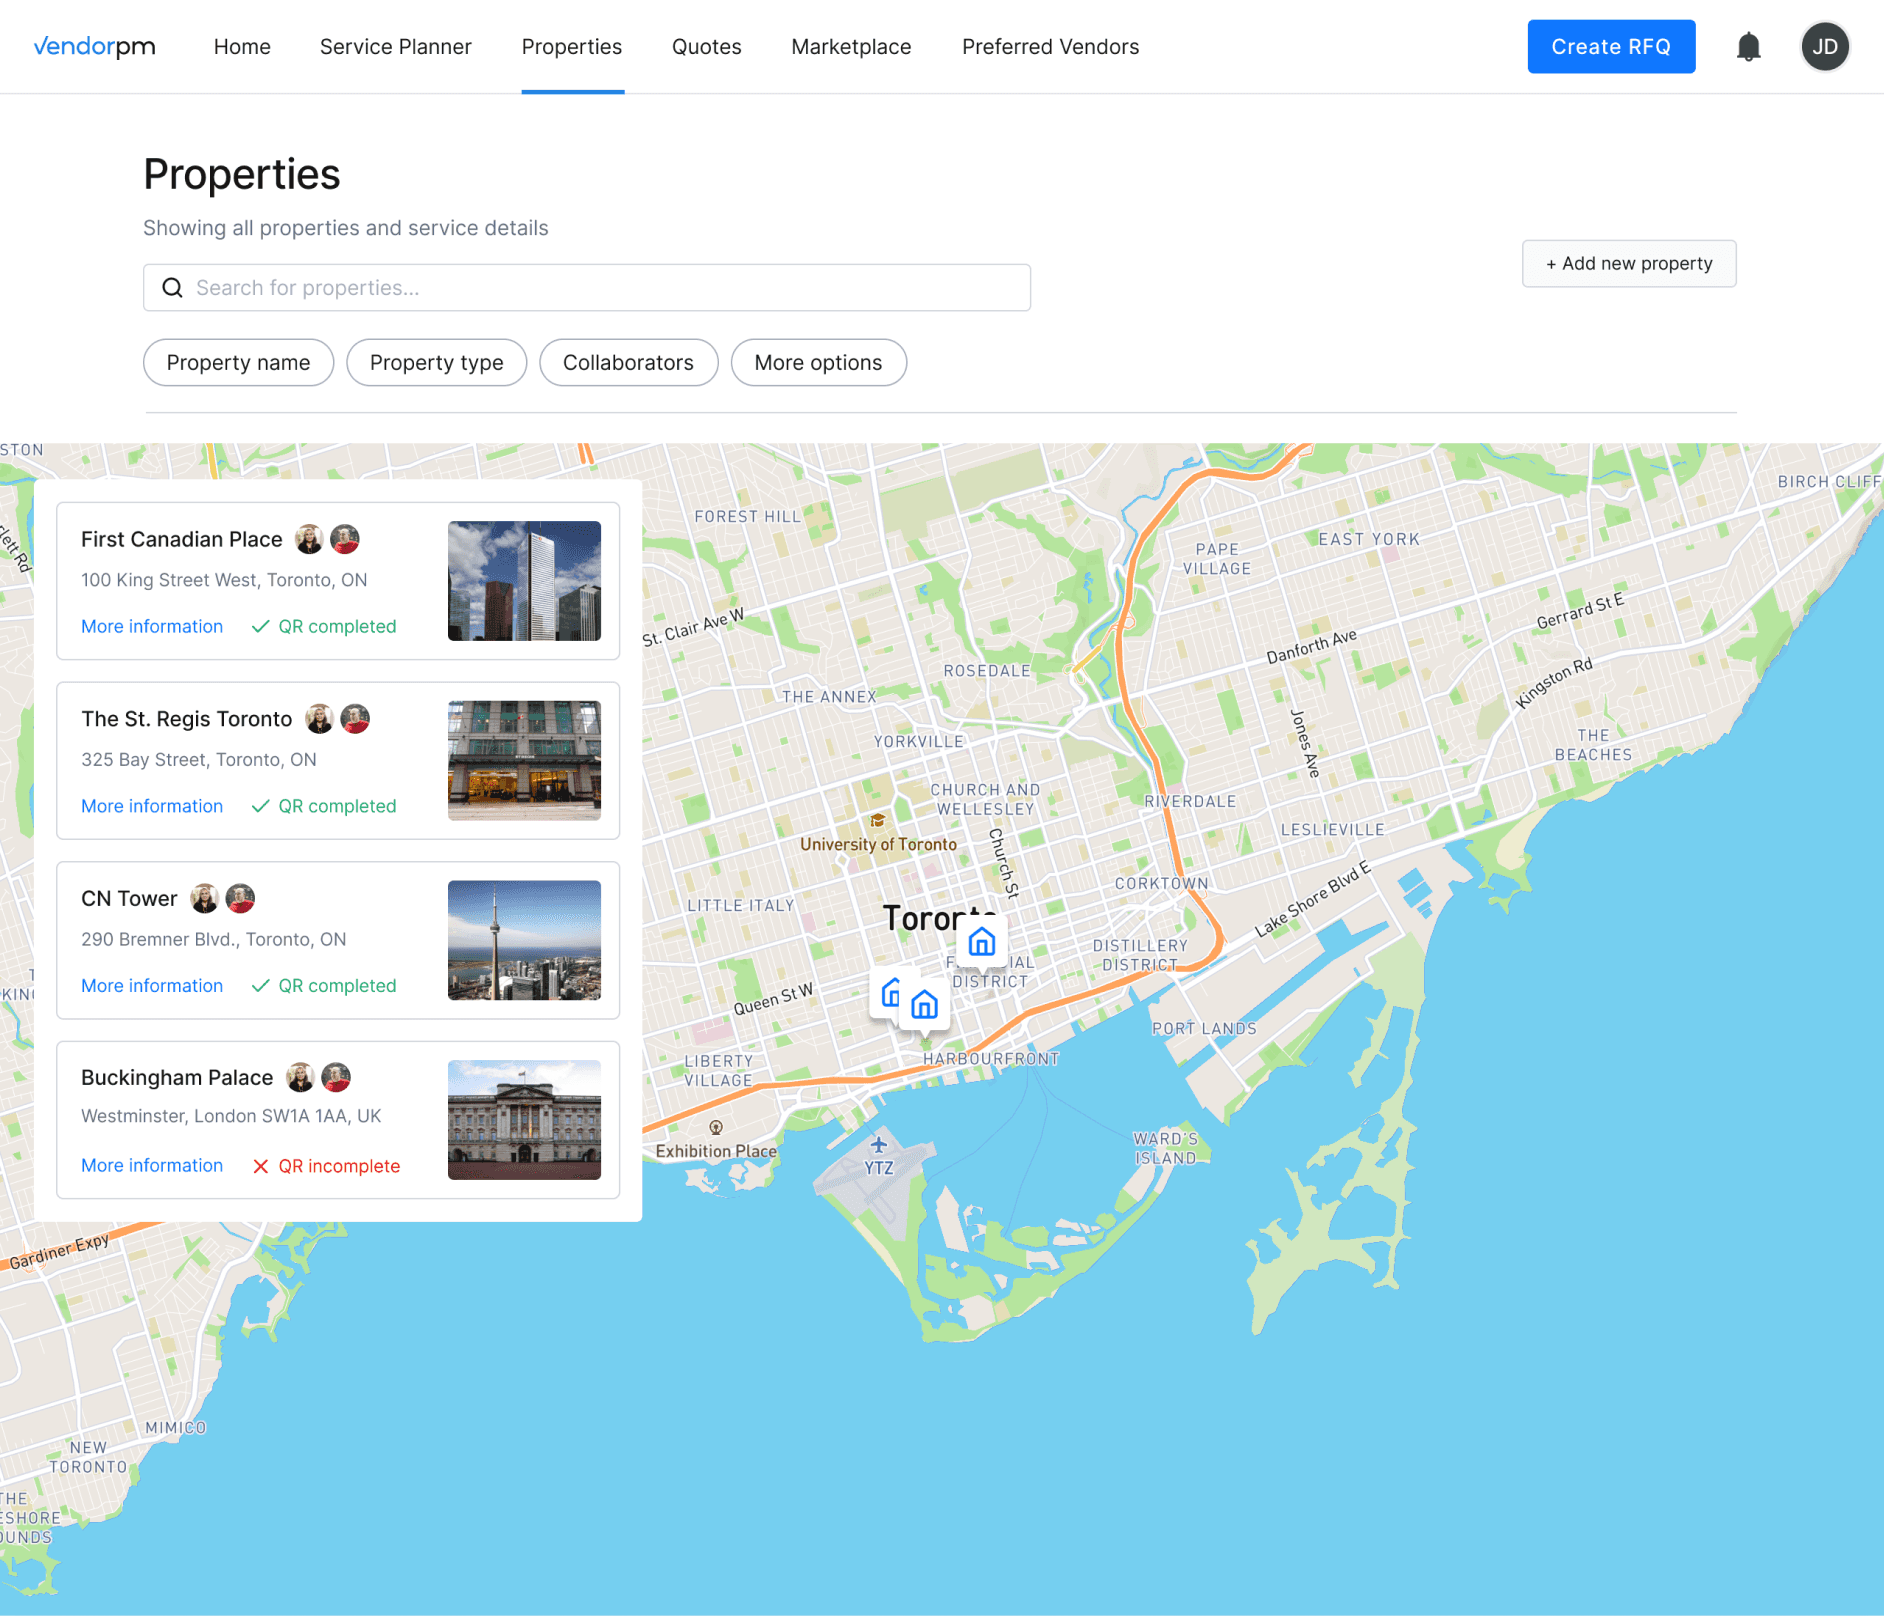Click the CN Tower title
This screenshot has height=1616, width=1884.
click(129, 898)
